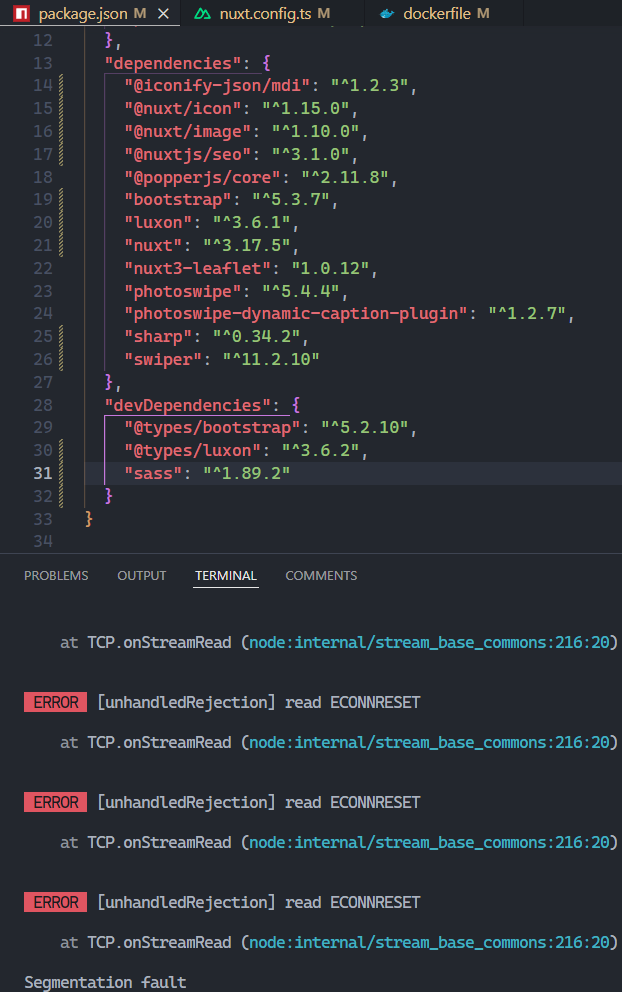Open the last node:internal/stream_base_commons:216:20 link above Segmentation fault
622x992 pixels.
[x=429, y=943]
